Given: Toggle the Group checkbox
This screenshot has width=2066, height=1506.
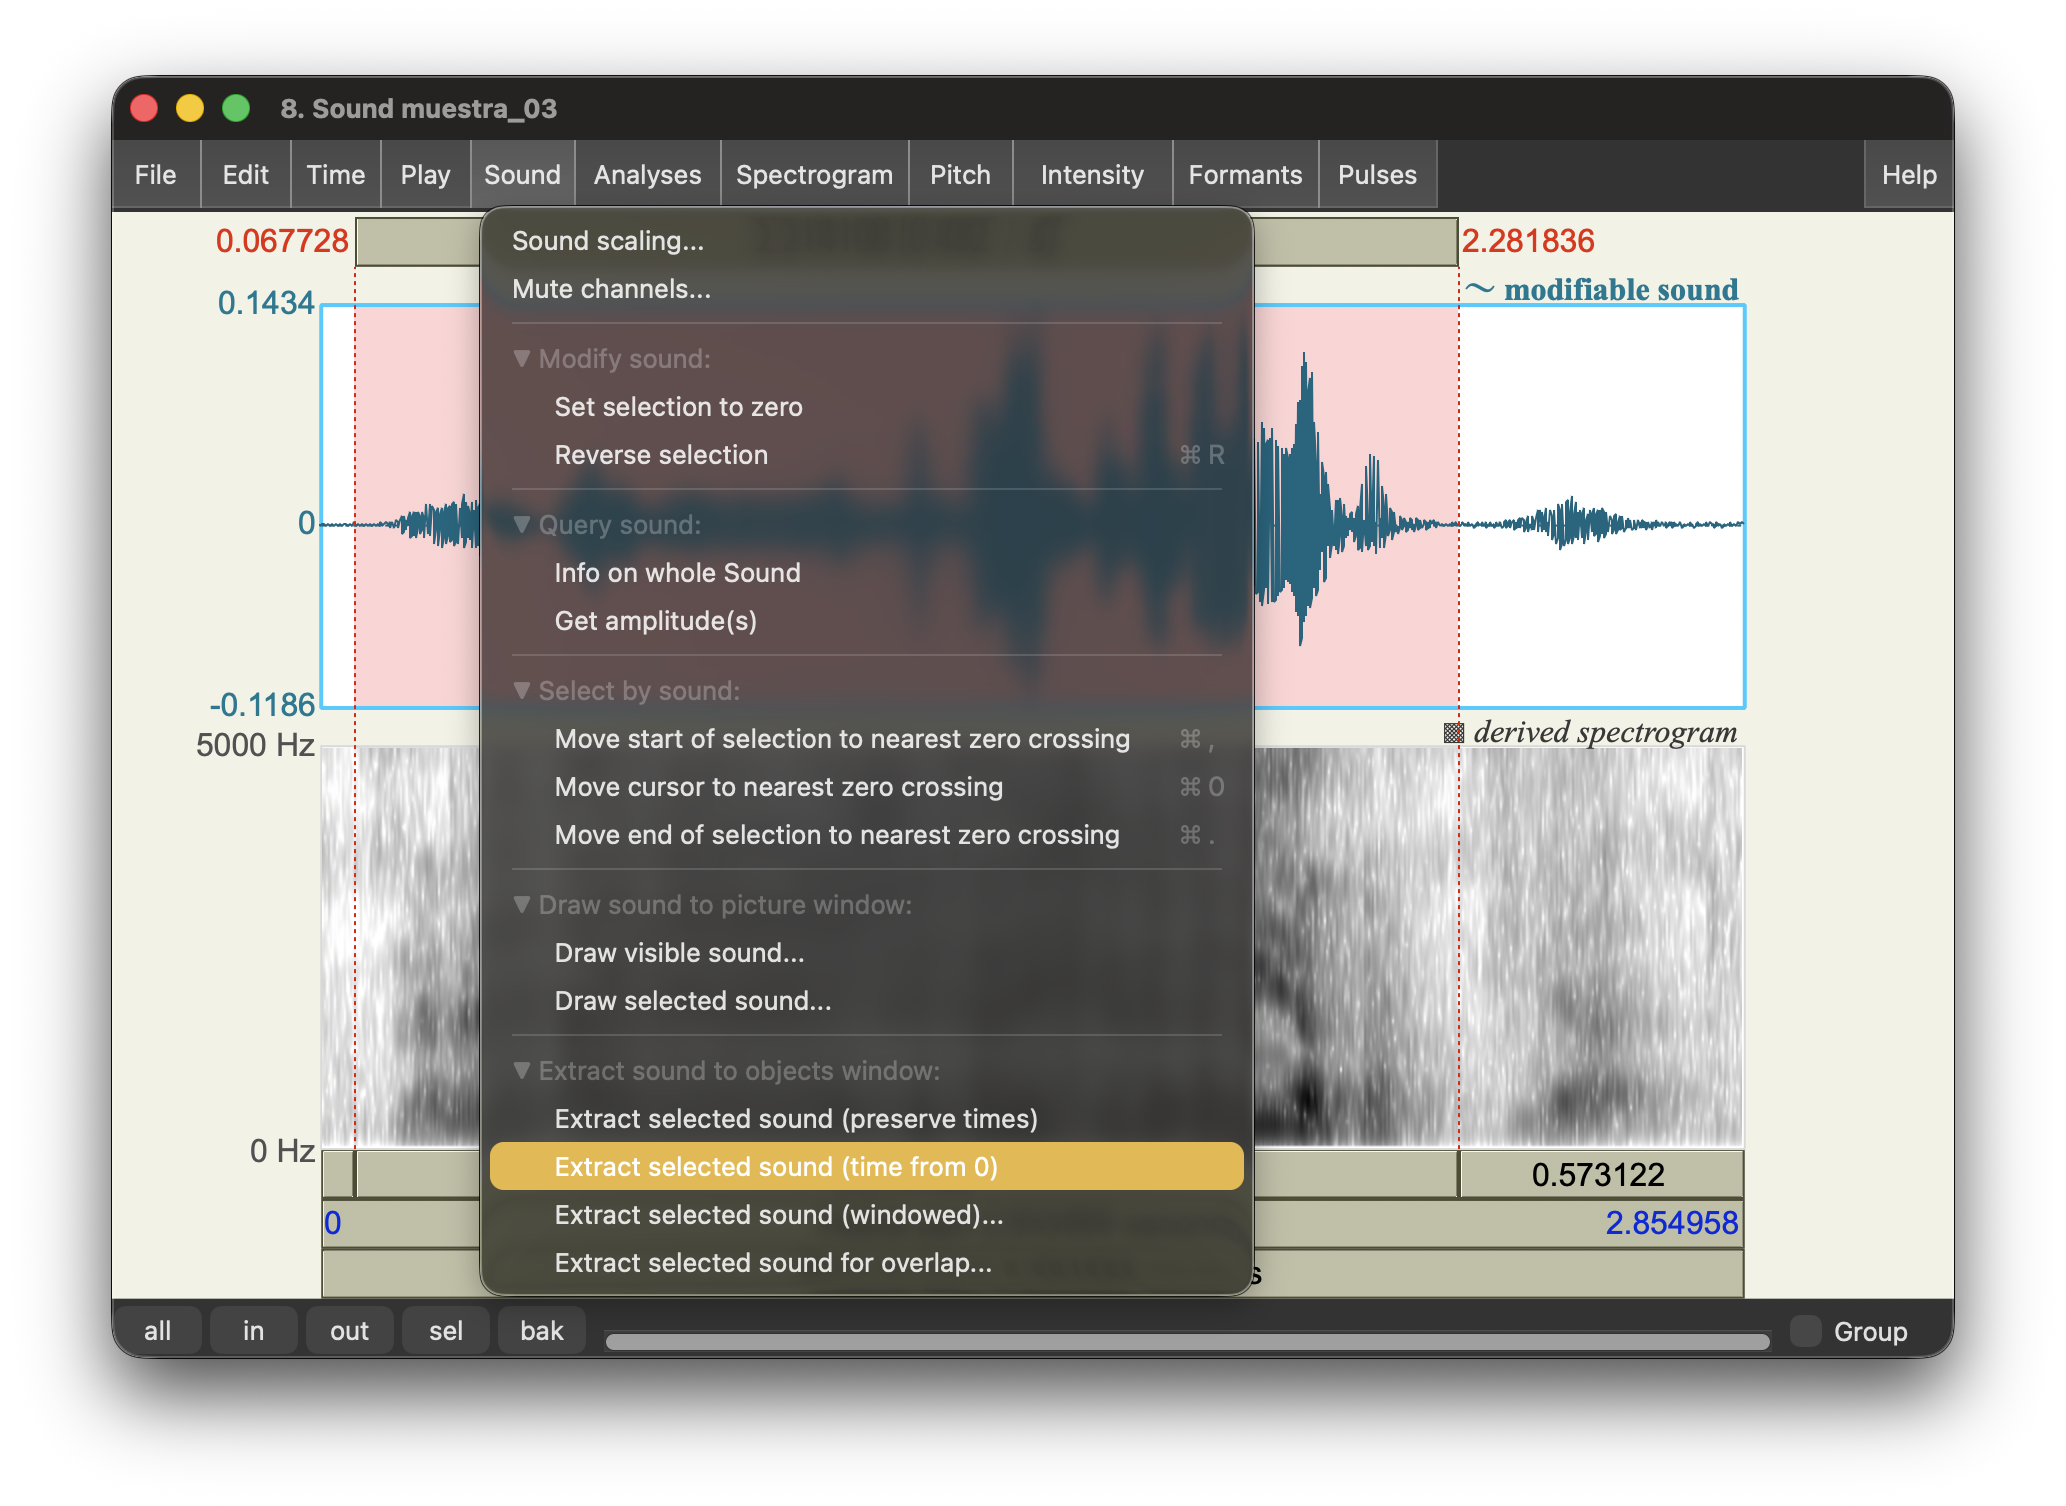Looking at the screenshot, I should point(1806,1330).
